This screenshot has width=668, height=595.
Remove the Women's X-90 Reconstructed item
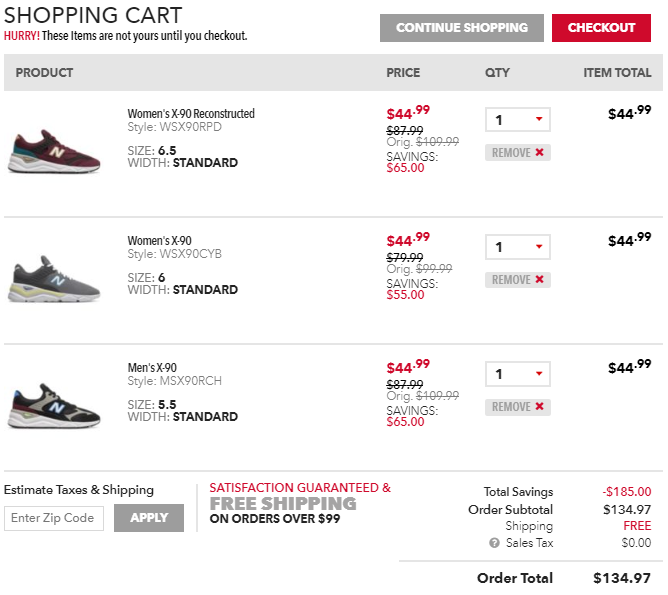[518, 153]
